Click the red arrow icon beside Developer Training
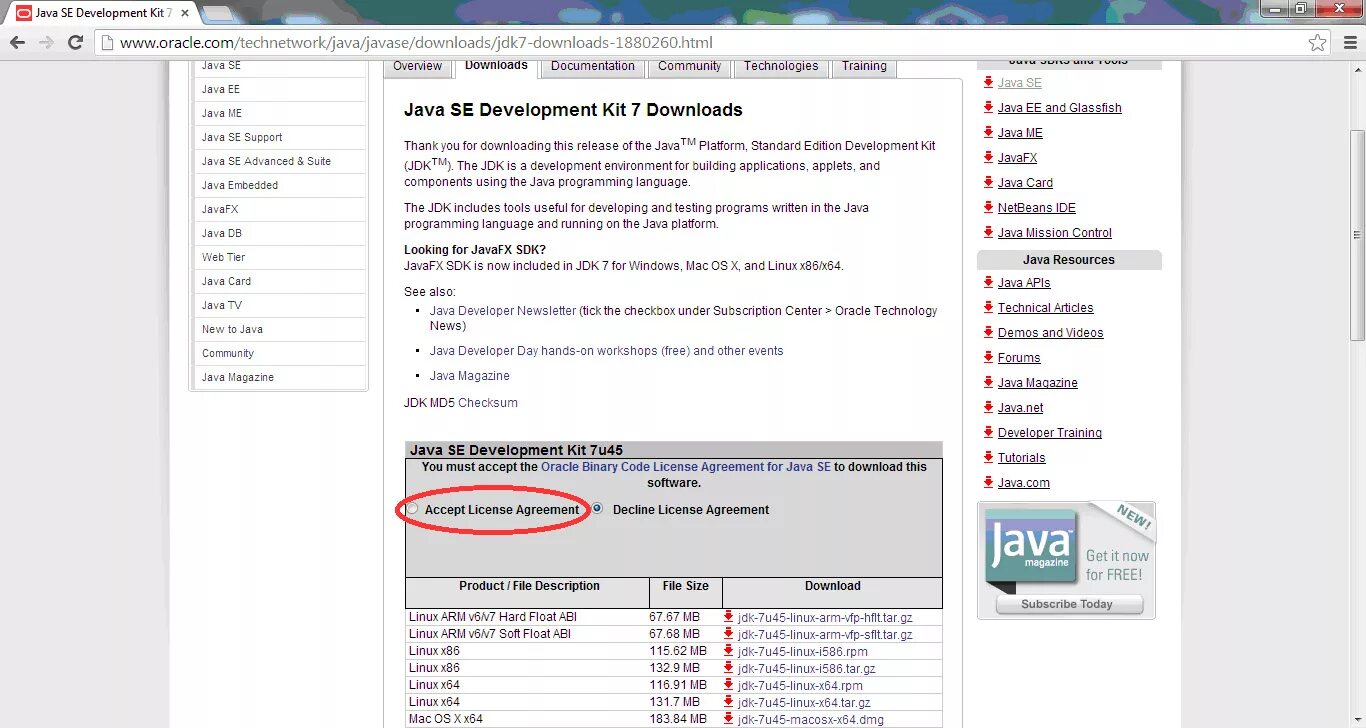 tap(988, 432)
